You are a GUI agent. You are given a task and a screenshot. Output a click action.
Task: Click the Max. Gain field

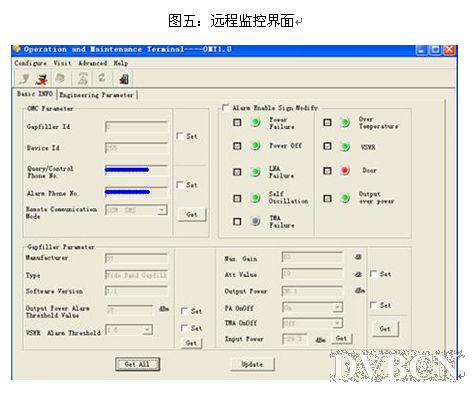tap(312, 257)
